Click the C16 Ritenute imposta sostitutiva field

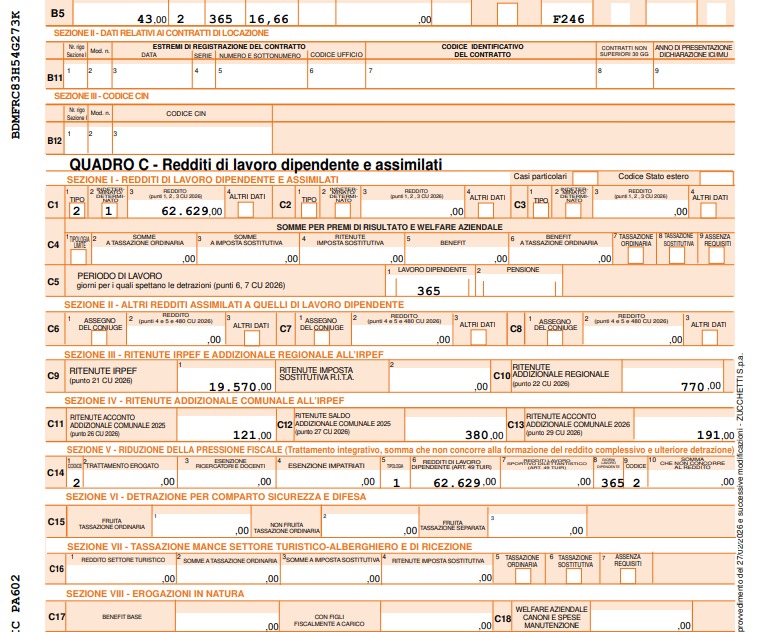pyautogui.click(x=437, y=575)
